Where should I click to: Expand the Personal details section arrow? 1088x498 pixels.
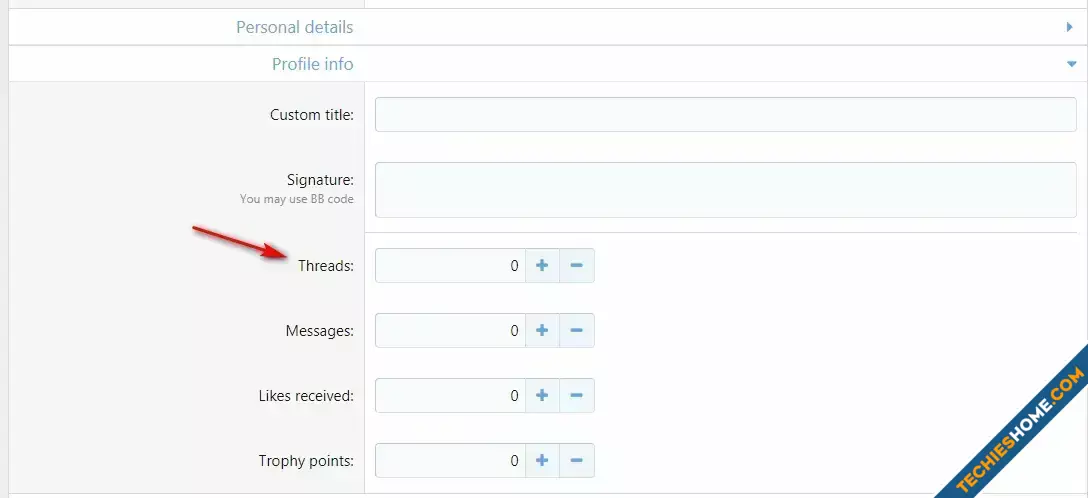pyautogui.click(x=1069, y=27)
